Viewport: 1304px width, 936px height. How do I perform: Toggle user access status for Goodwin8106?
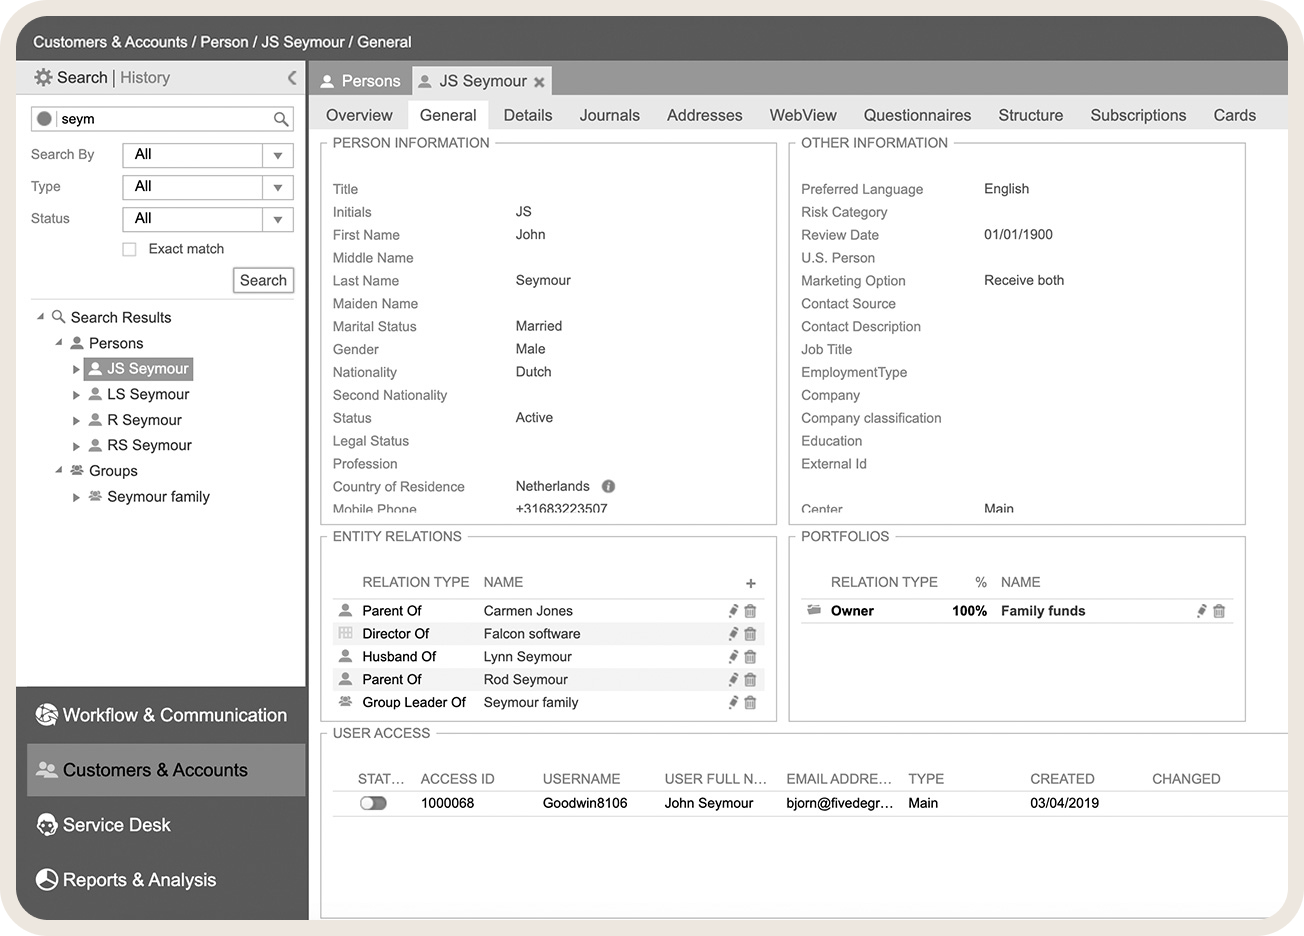[x=373, y=803]
